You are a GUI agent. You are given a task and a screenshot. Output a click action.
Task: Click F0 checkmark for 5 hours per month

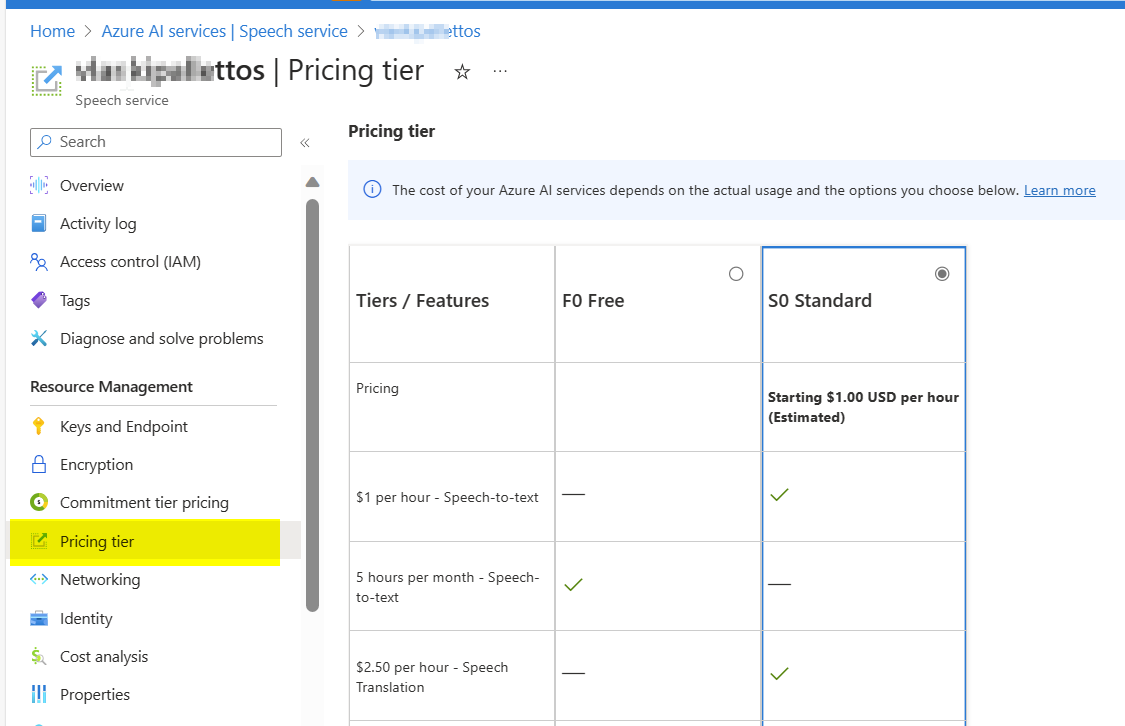(x=573, y=585)
